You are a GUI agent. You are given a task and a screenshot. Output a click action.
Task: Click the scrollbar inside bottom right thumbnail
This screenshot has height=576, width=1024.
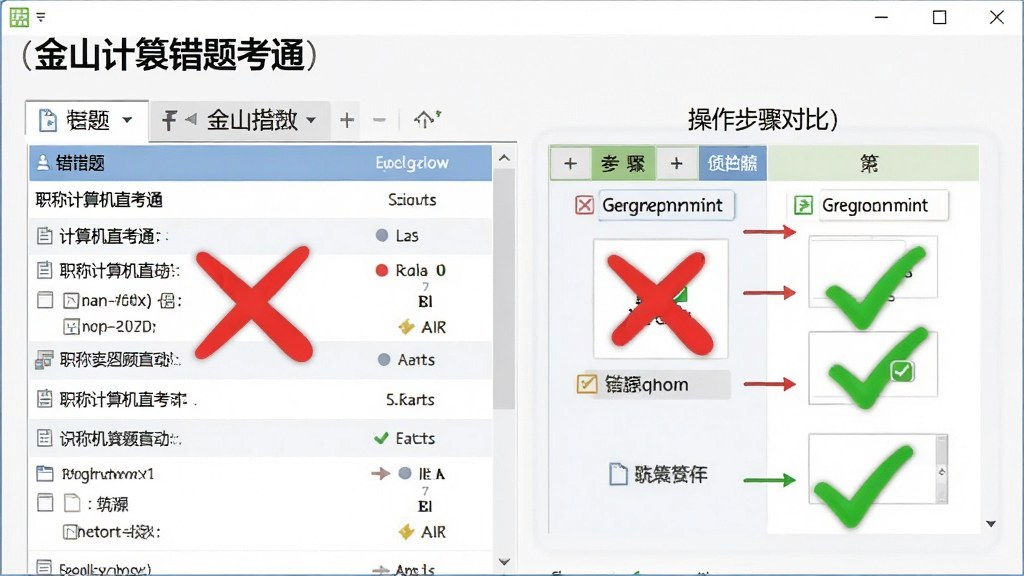(941, 469)
